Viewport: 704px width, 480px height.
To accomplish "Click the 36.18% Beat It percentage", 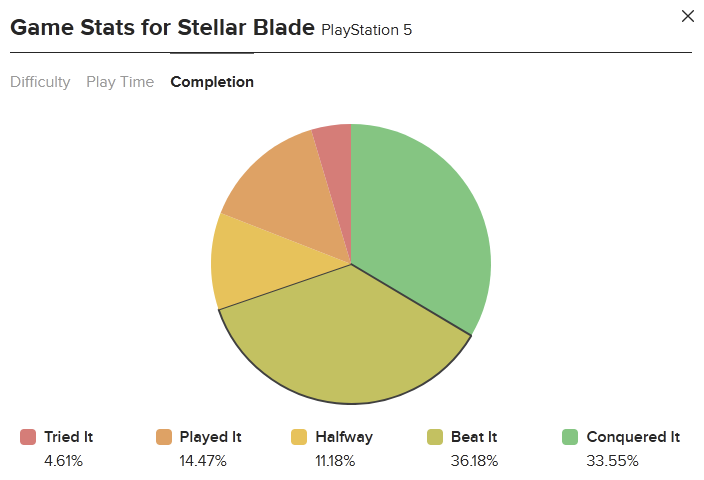I will click(x=474, y=461).
